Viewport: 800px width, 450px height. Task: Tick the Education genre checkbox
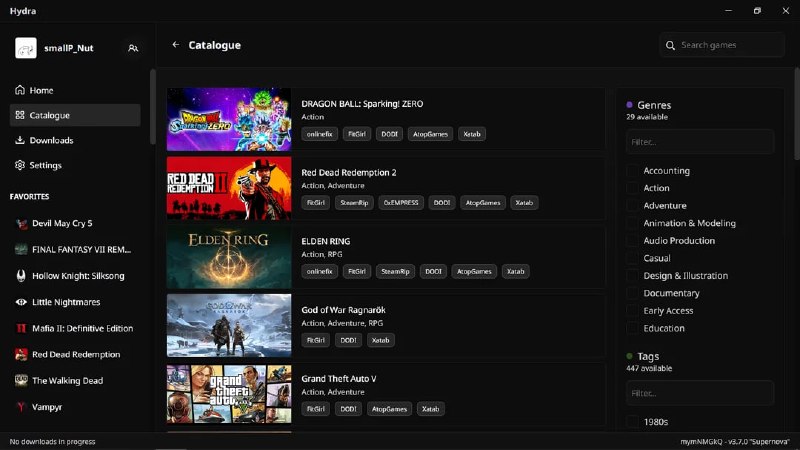(x=632, y=329)
